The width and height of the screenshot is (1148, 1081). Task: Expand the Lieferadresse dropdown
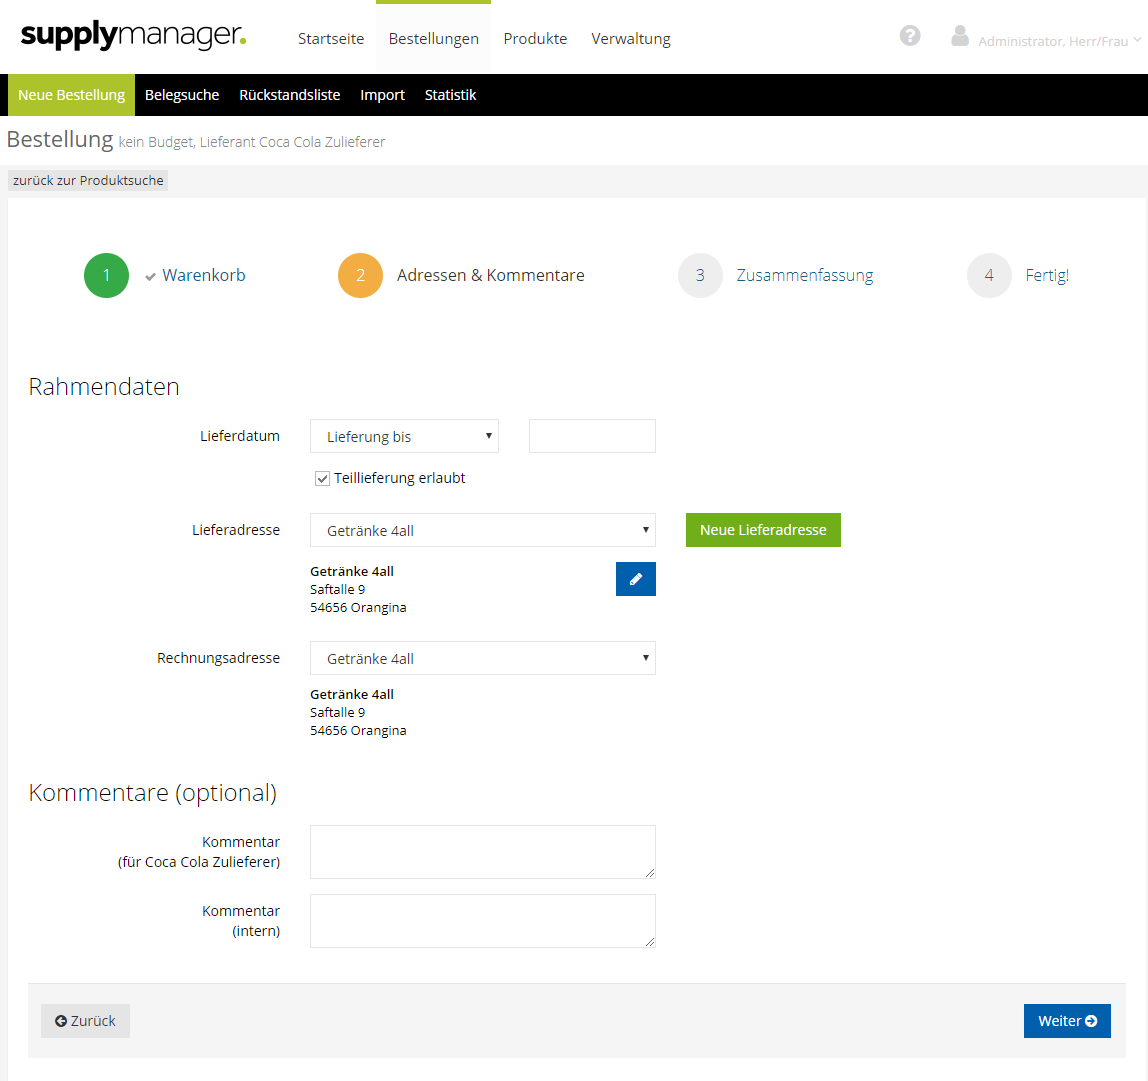(482, 531)
